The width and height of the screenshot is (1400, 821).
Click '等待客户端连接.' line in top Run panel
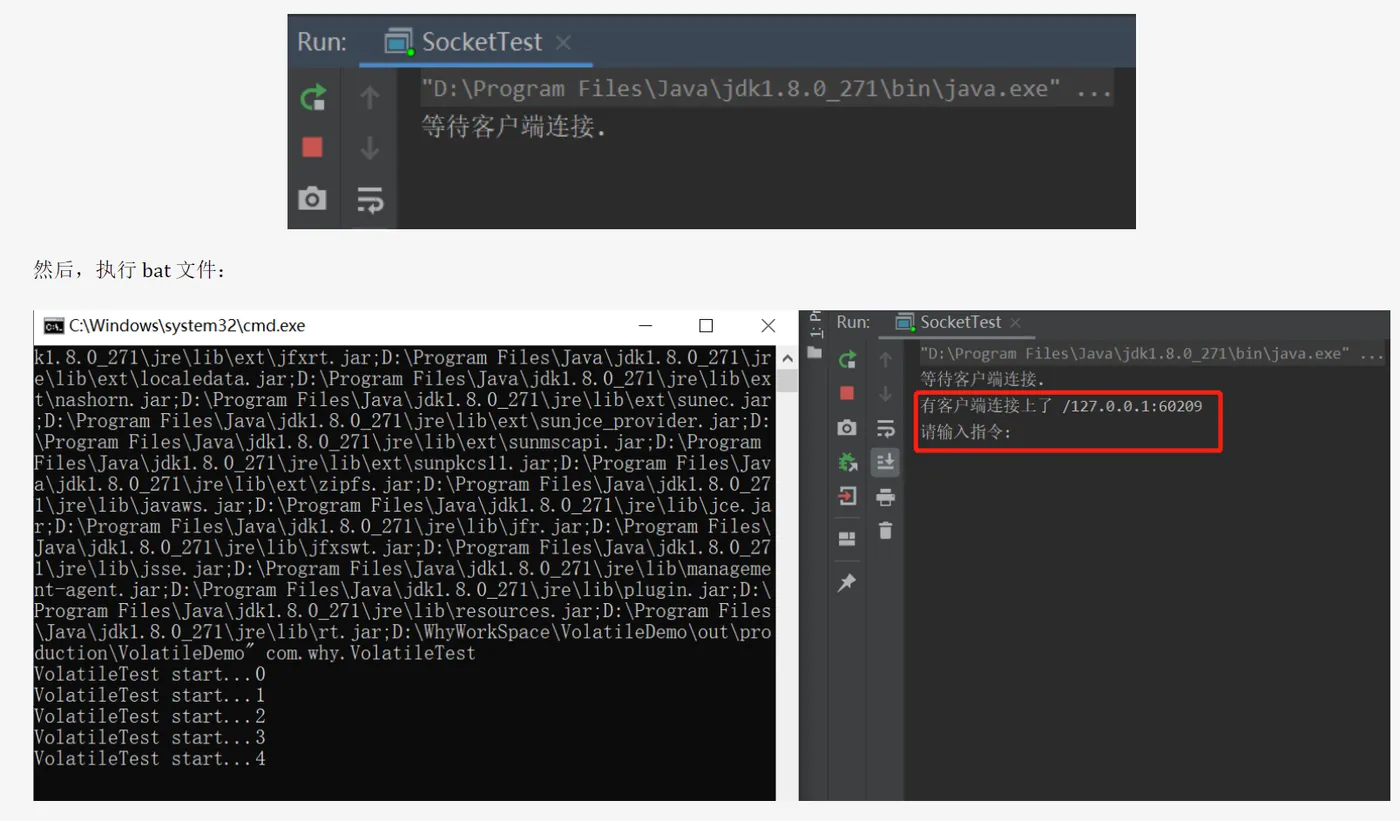click(514, 127)
